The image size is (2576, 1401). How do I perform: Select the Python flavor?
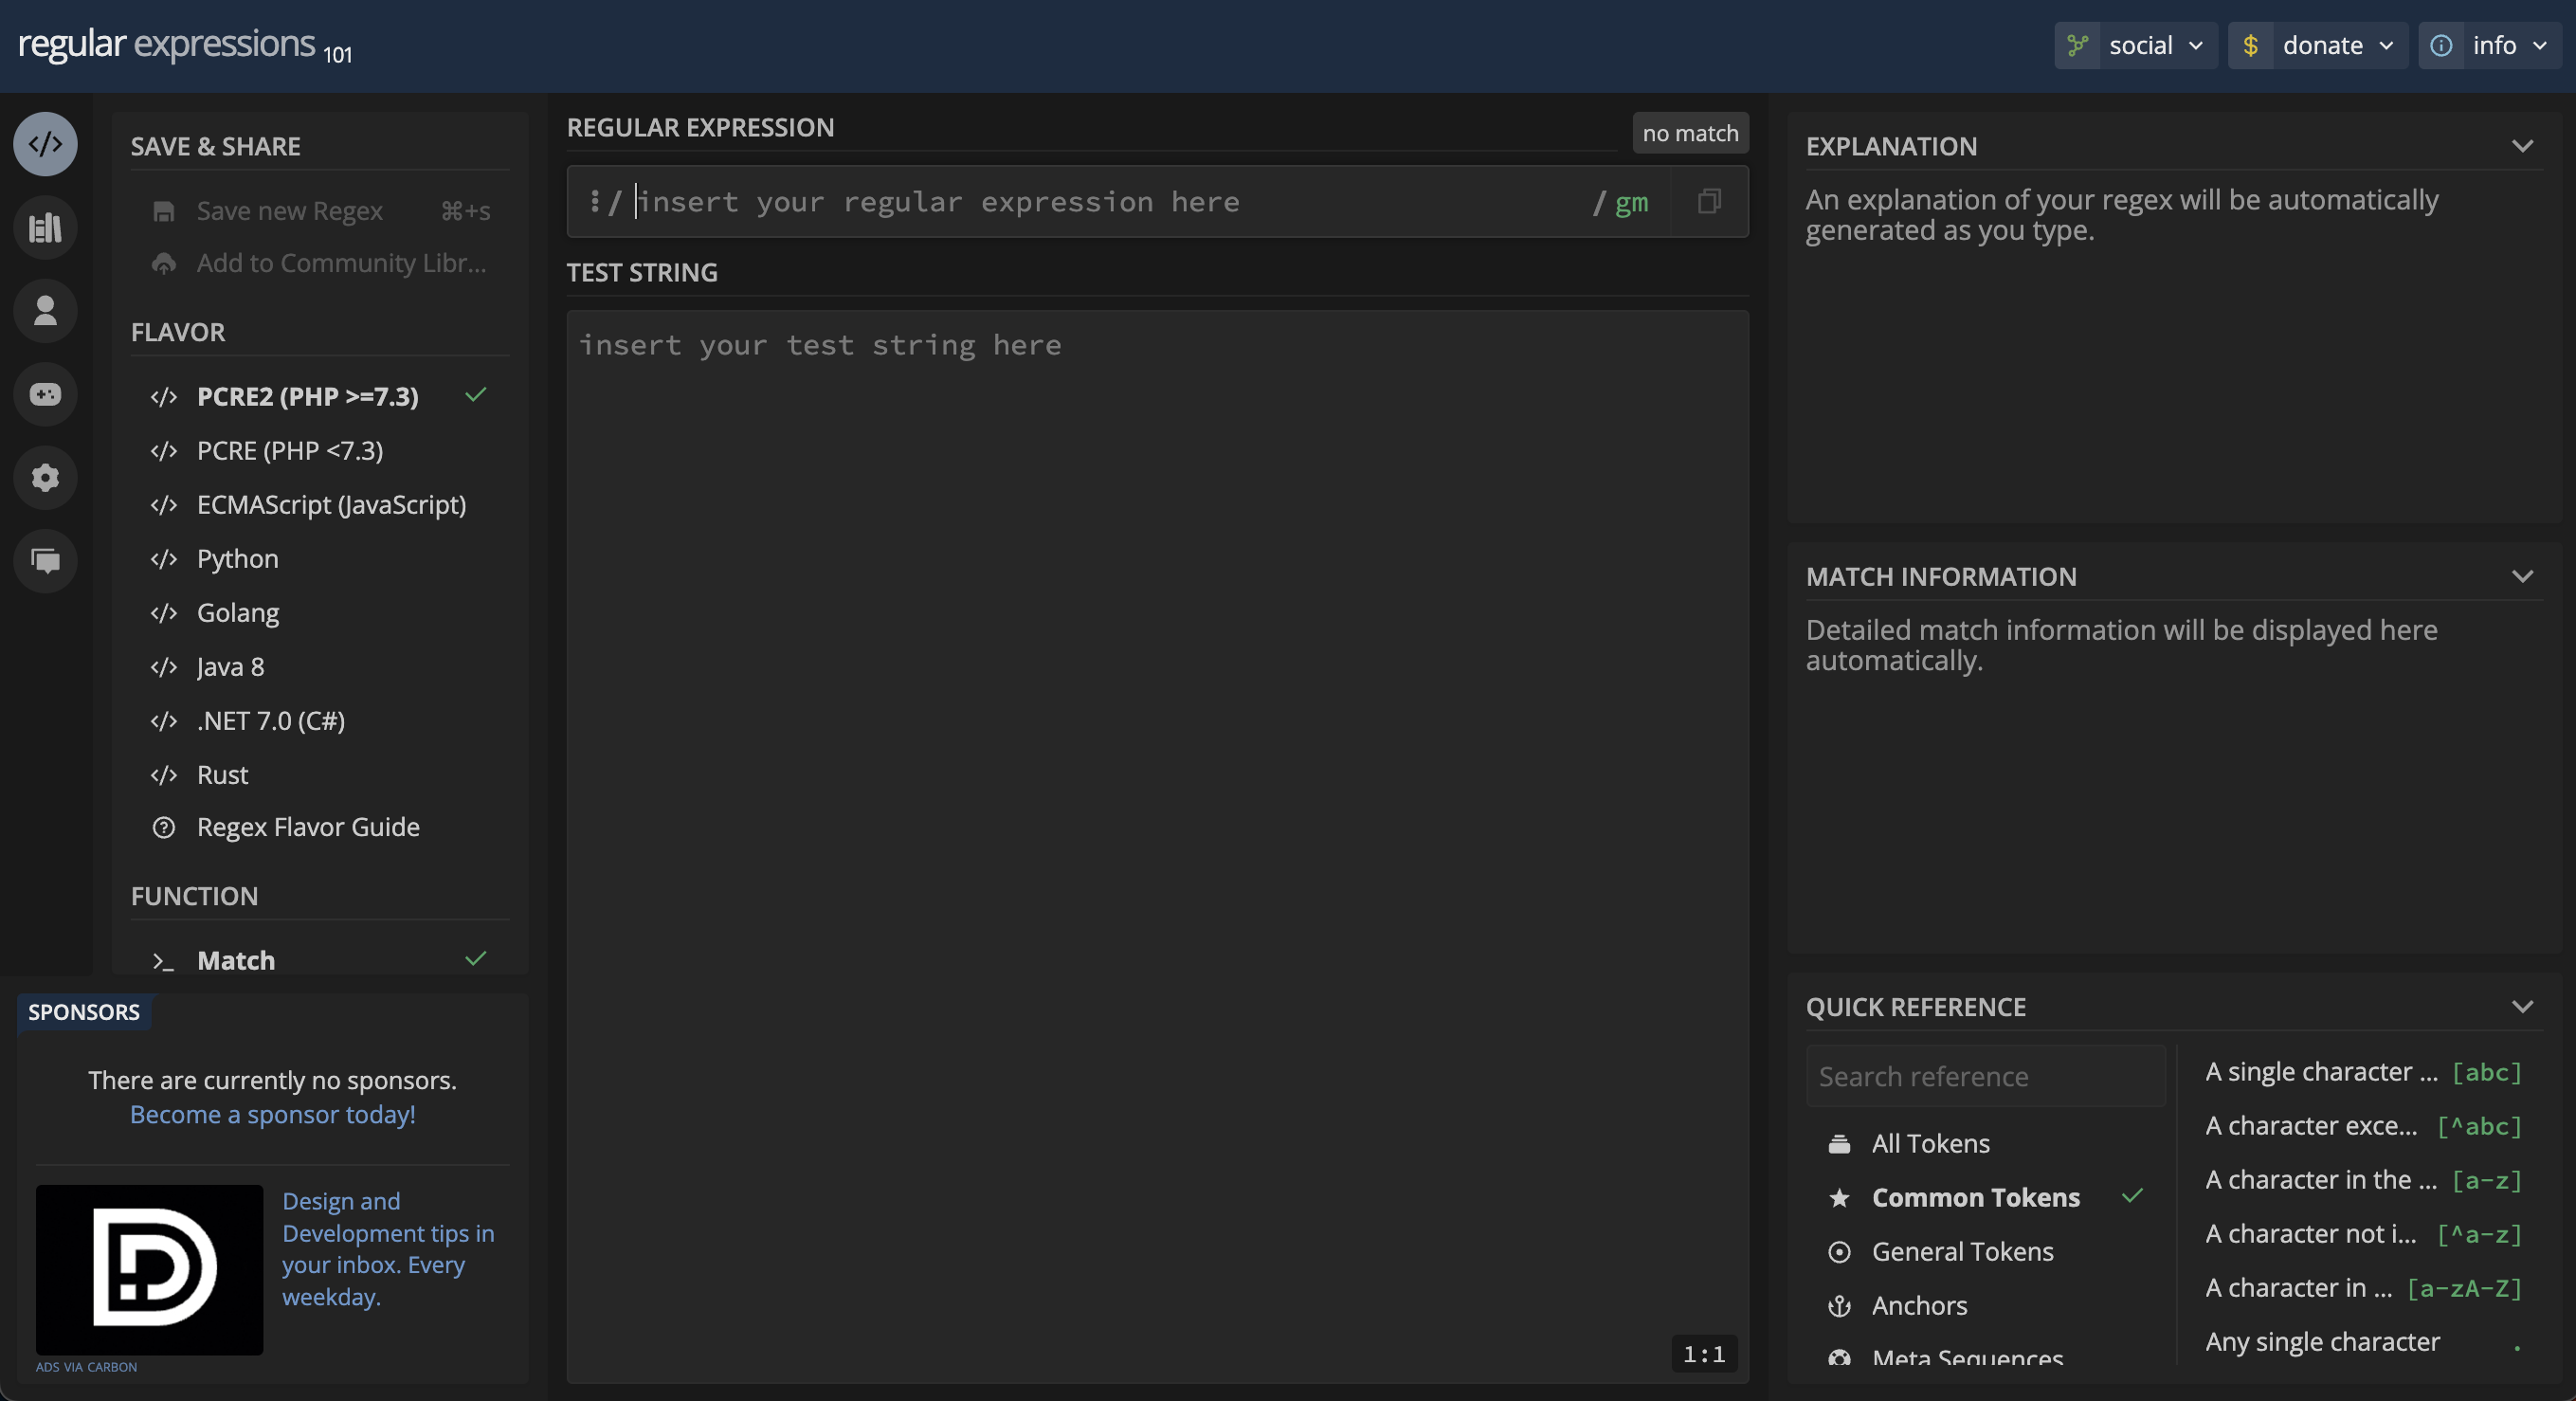237,558
